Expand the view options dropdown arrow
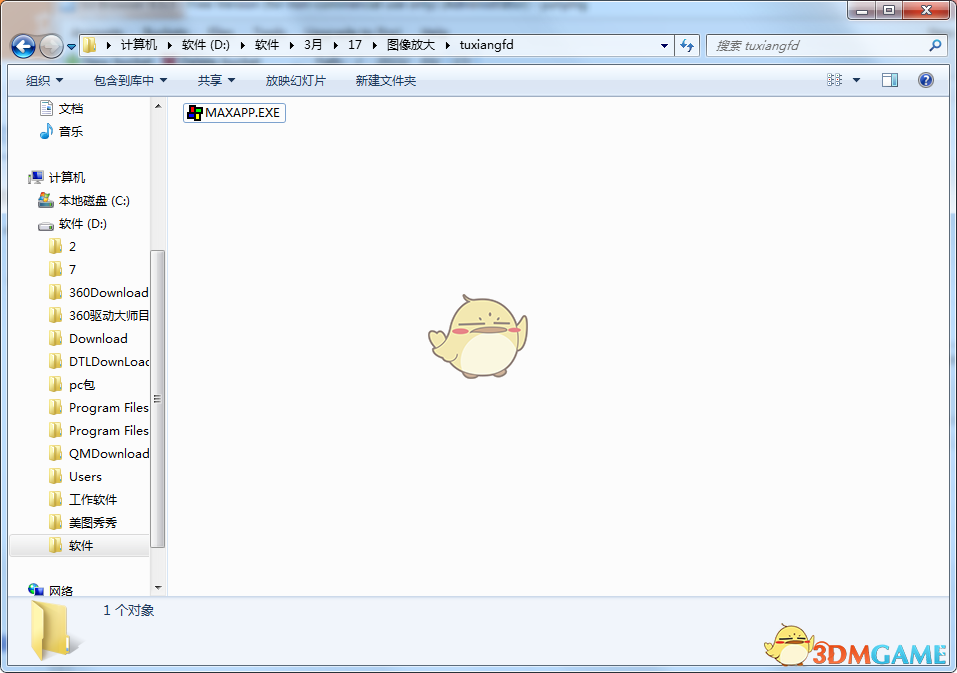The image size is (957, 673). point(856,80)
